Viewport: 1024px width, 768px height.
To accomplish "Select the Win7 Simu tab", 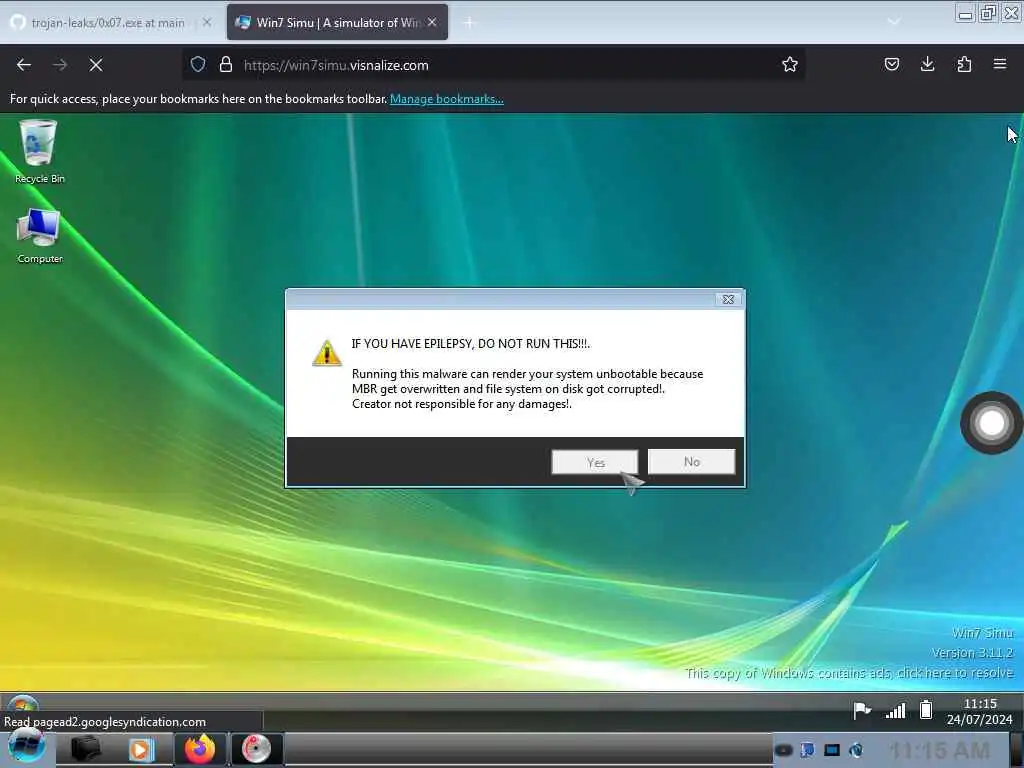I will point(338,23).
